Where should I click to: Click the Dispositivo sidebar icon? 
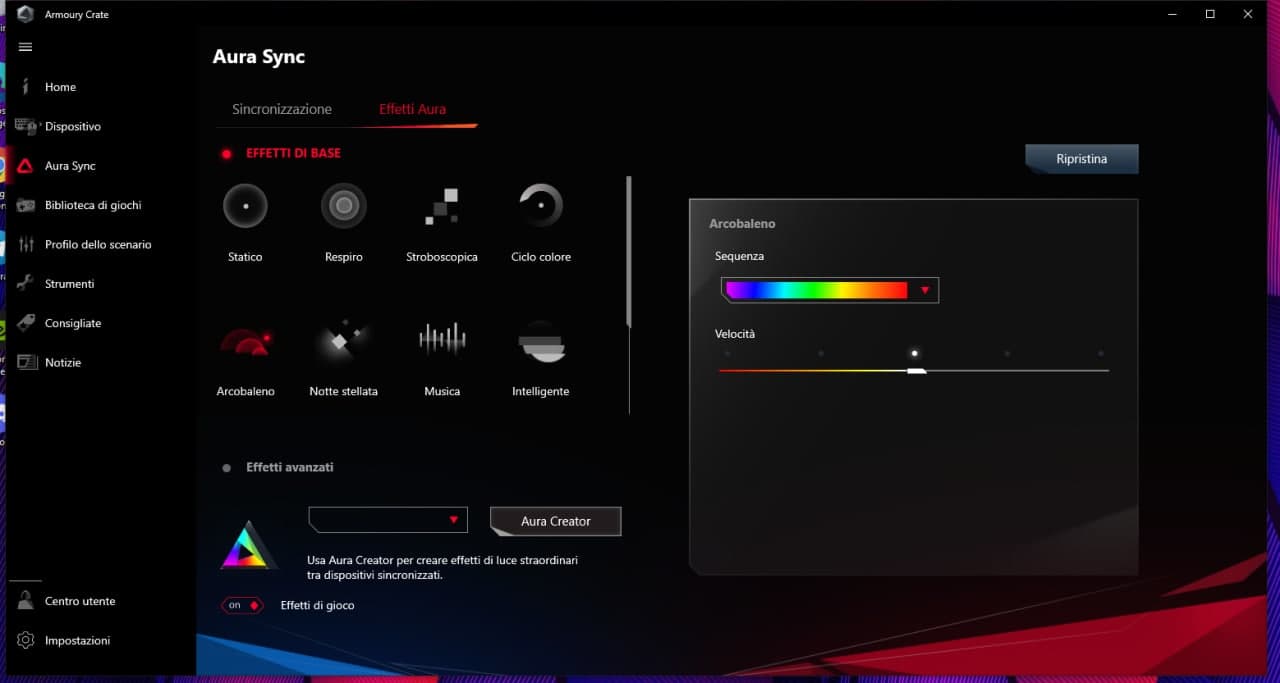(25, 126)
